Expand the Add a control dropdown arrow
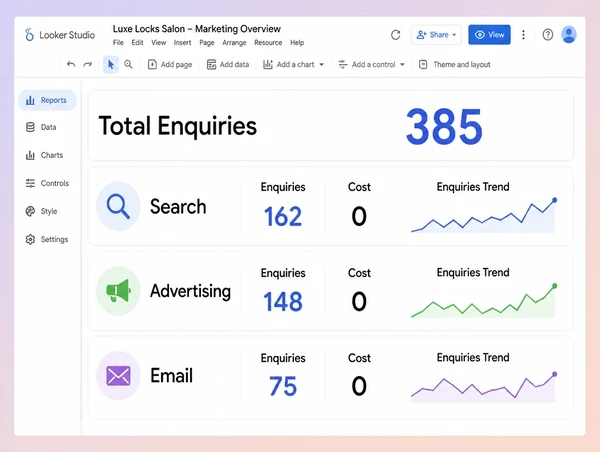Screen dimensions: 600x452 coord(402,65)
